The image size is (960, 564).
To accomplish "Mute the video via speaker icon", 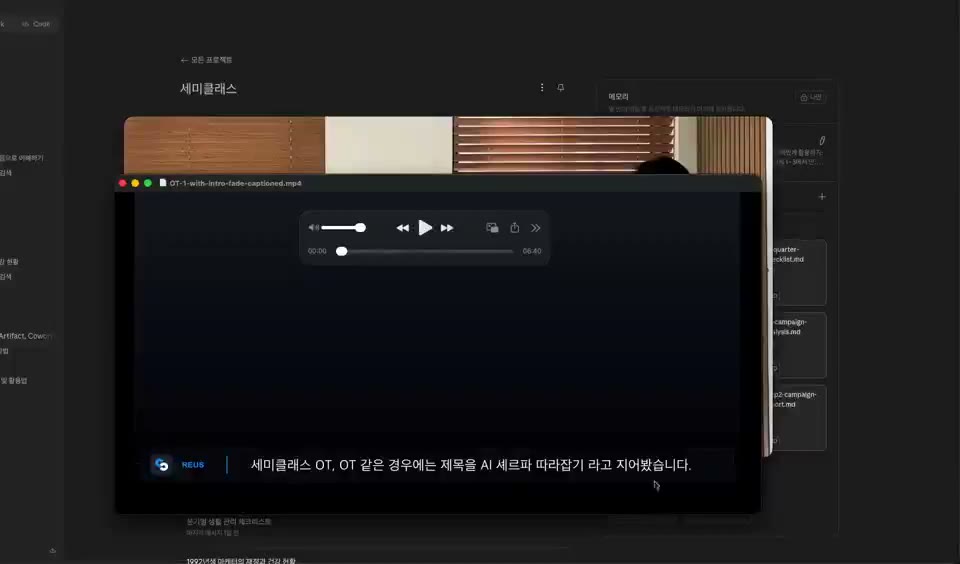I will click(x=313, y=228).
